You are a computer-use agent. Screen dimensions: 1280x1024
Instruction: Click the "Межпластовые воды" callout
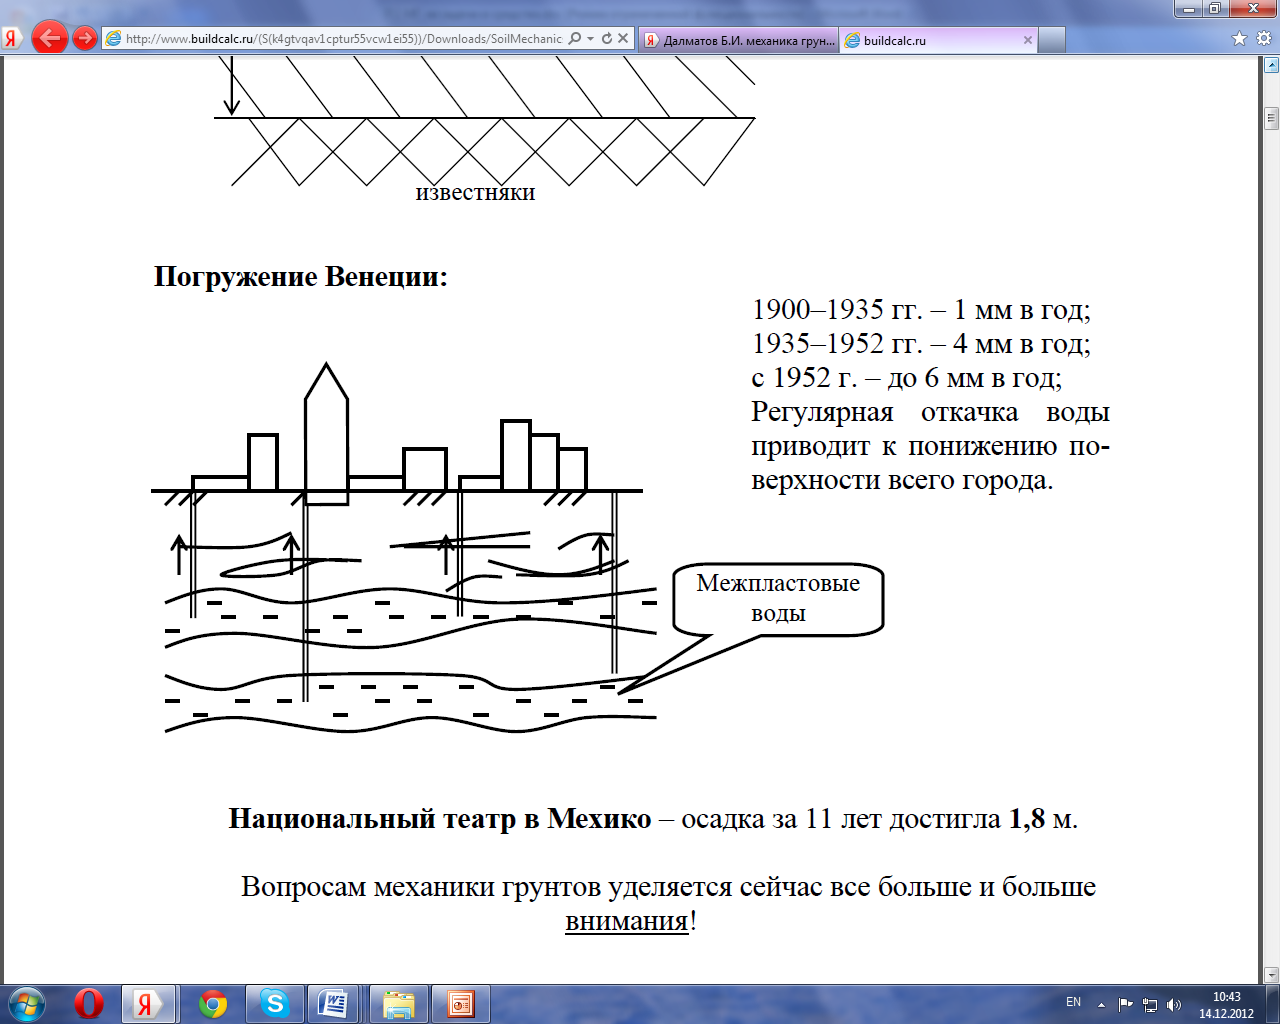[778, 598]
